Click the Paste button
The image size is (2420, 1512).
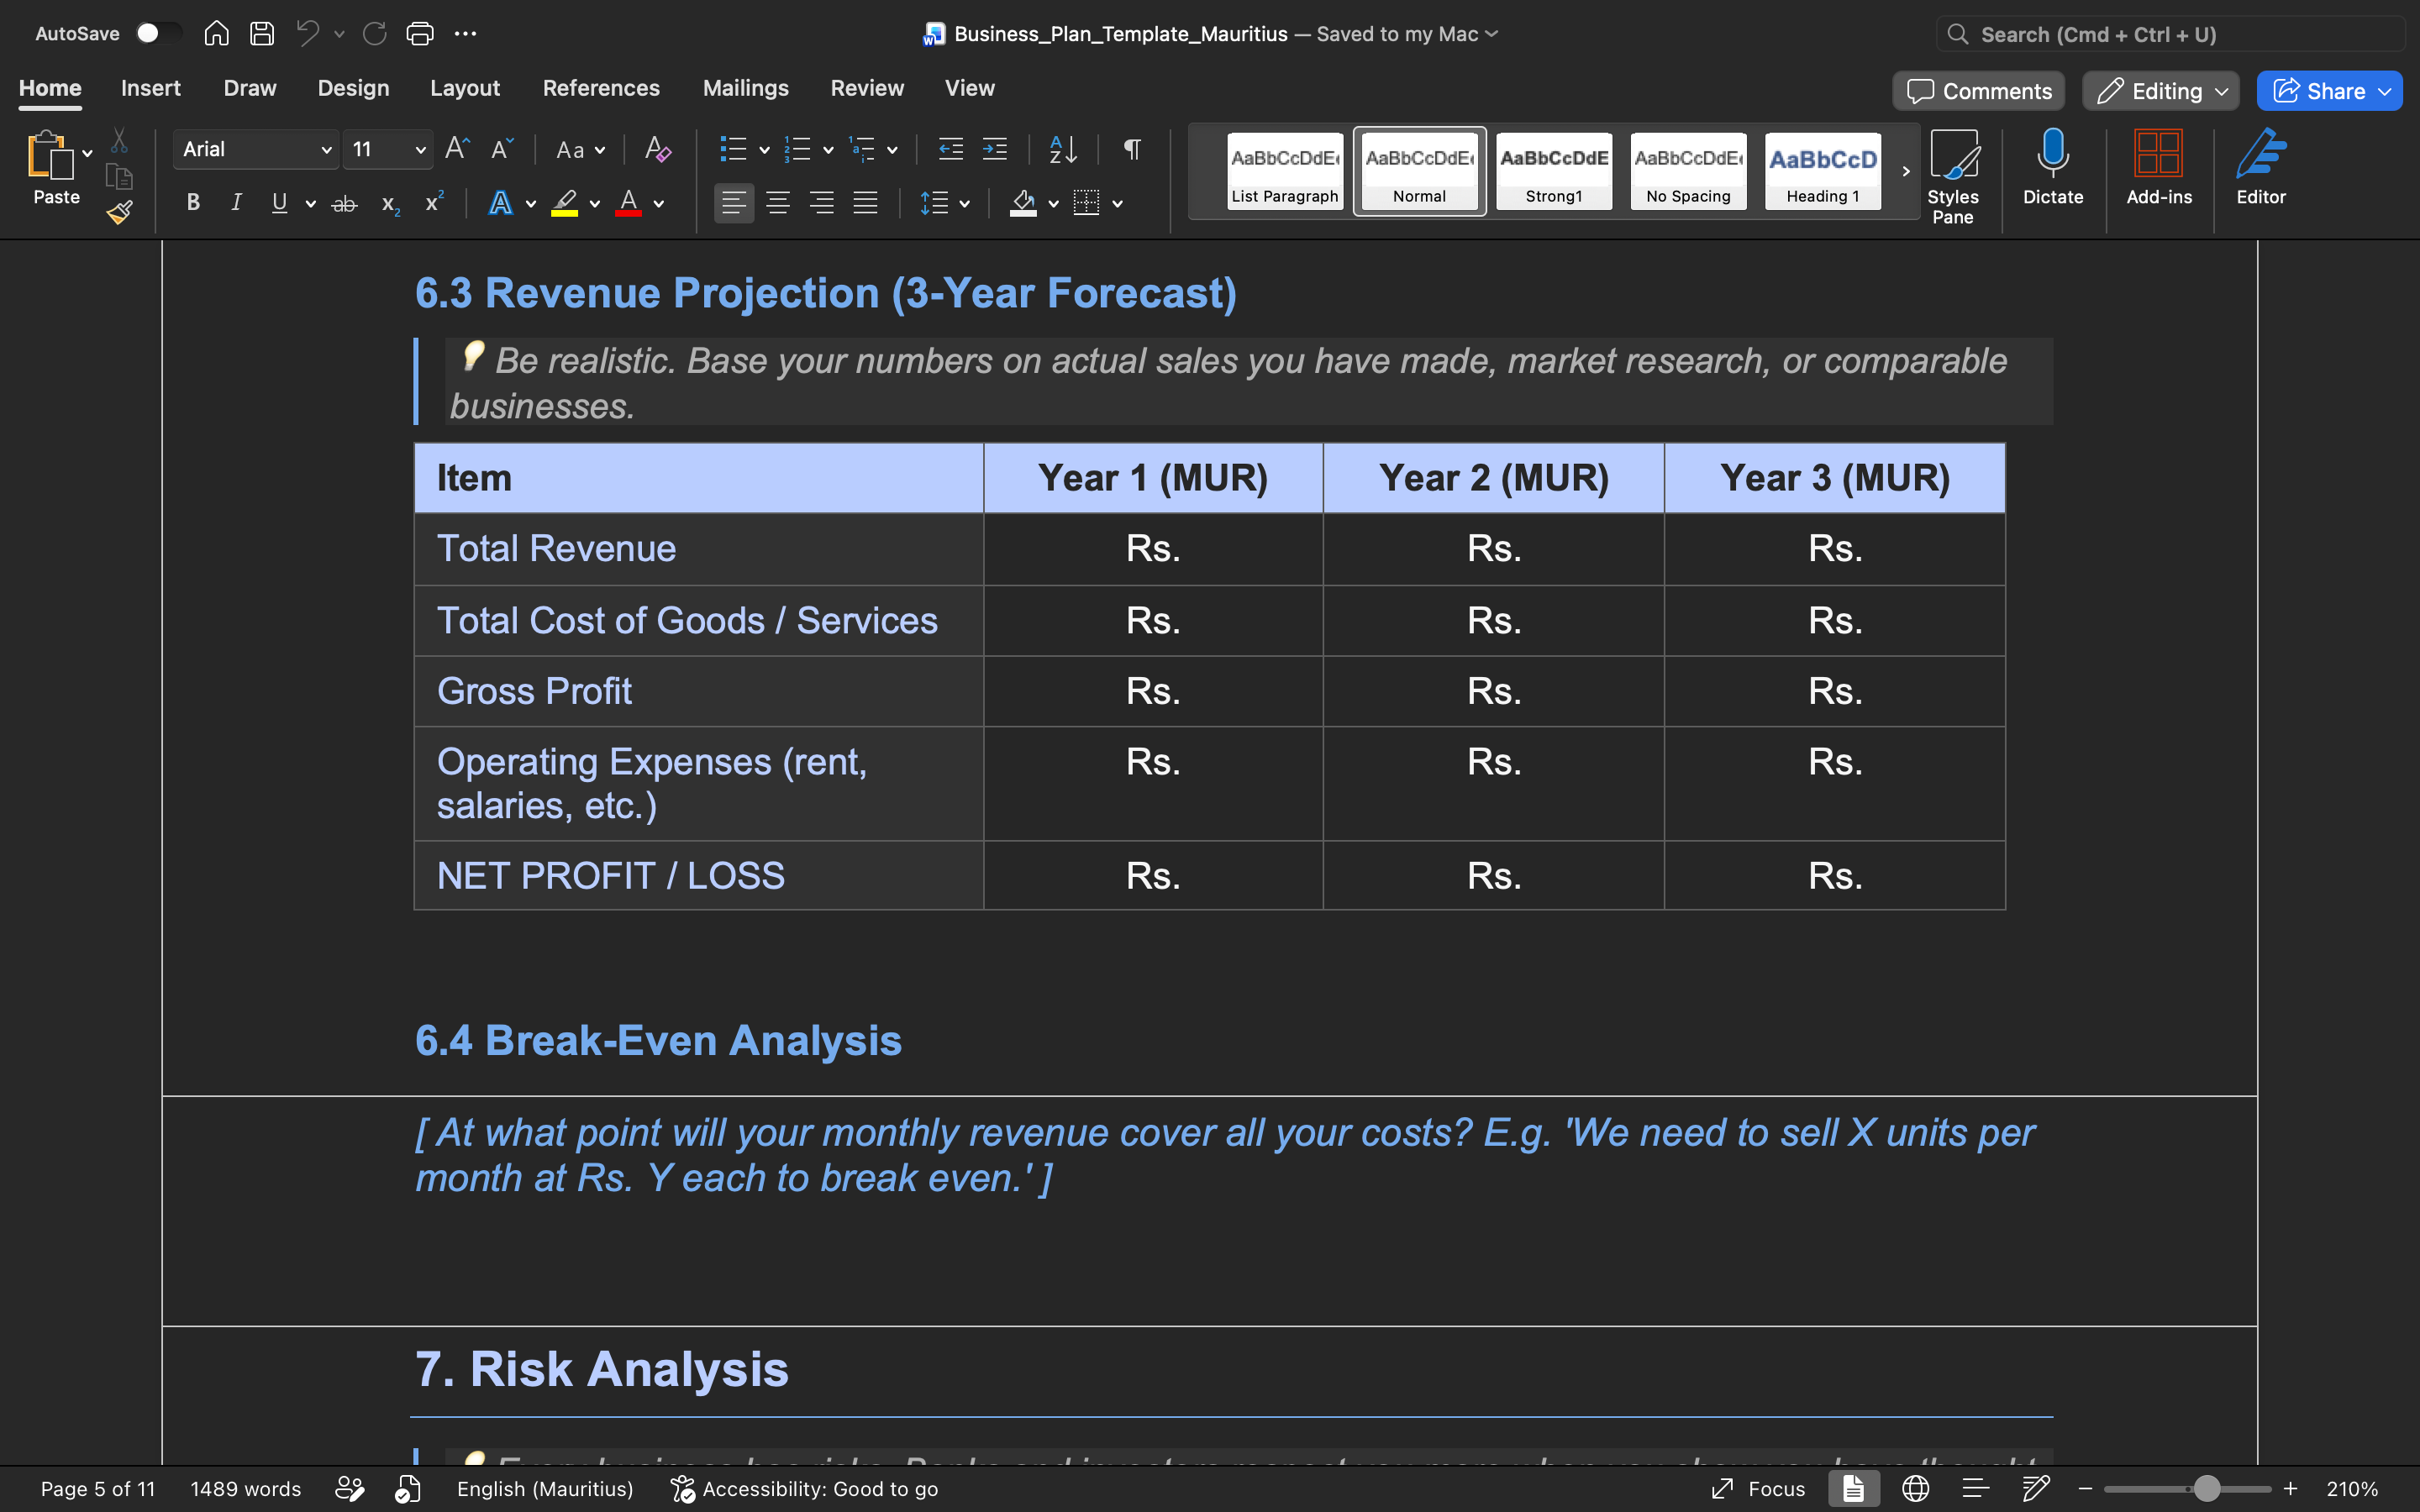click(56, 170)
